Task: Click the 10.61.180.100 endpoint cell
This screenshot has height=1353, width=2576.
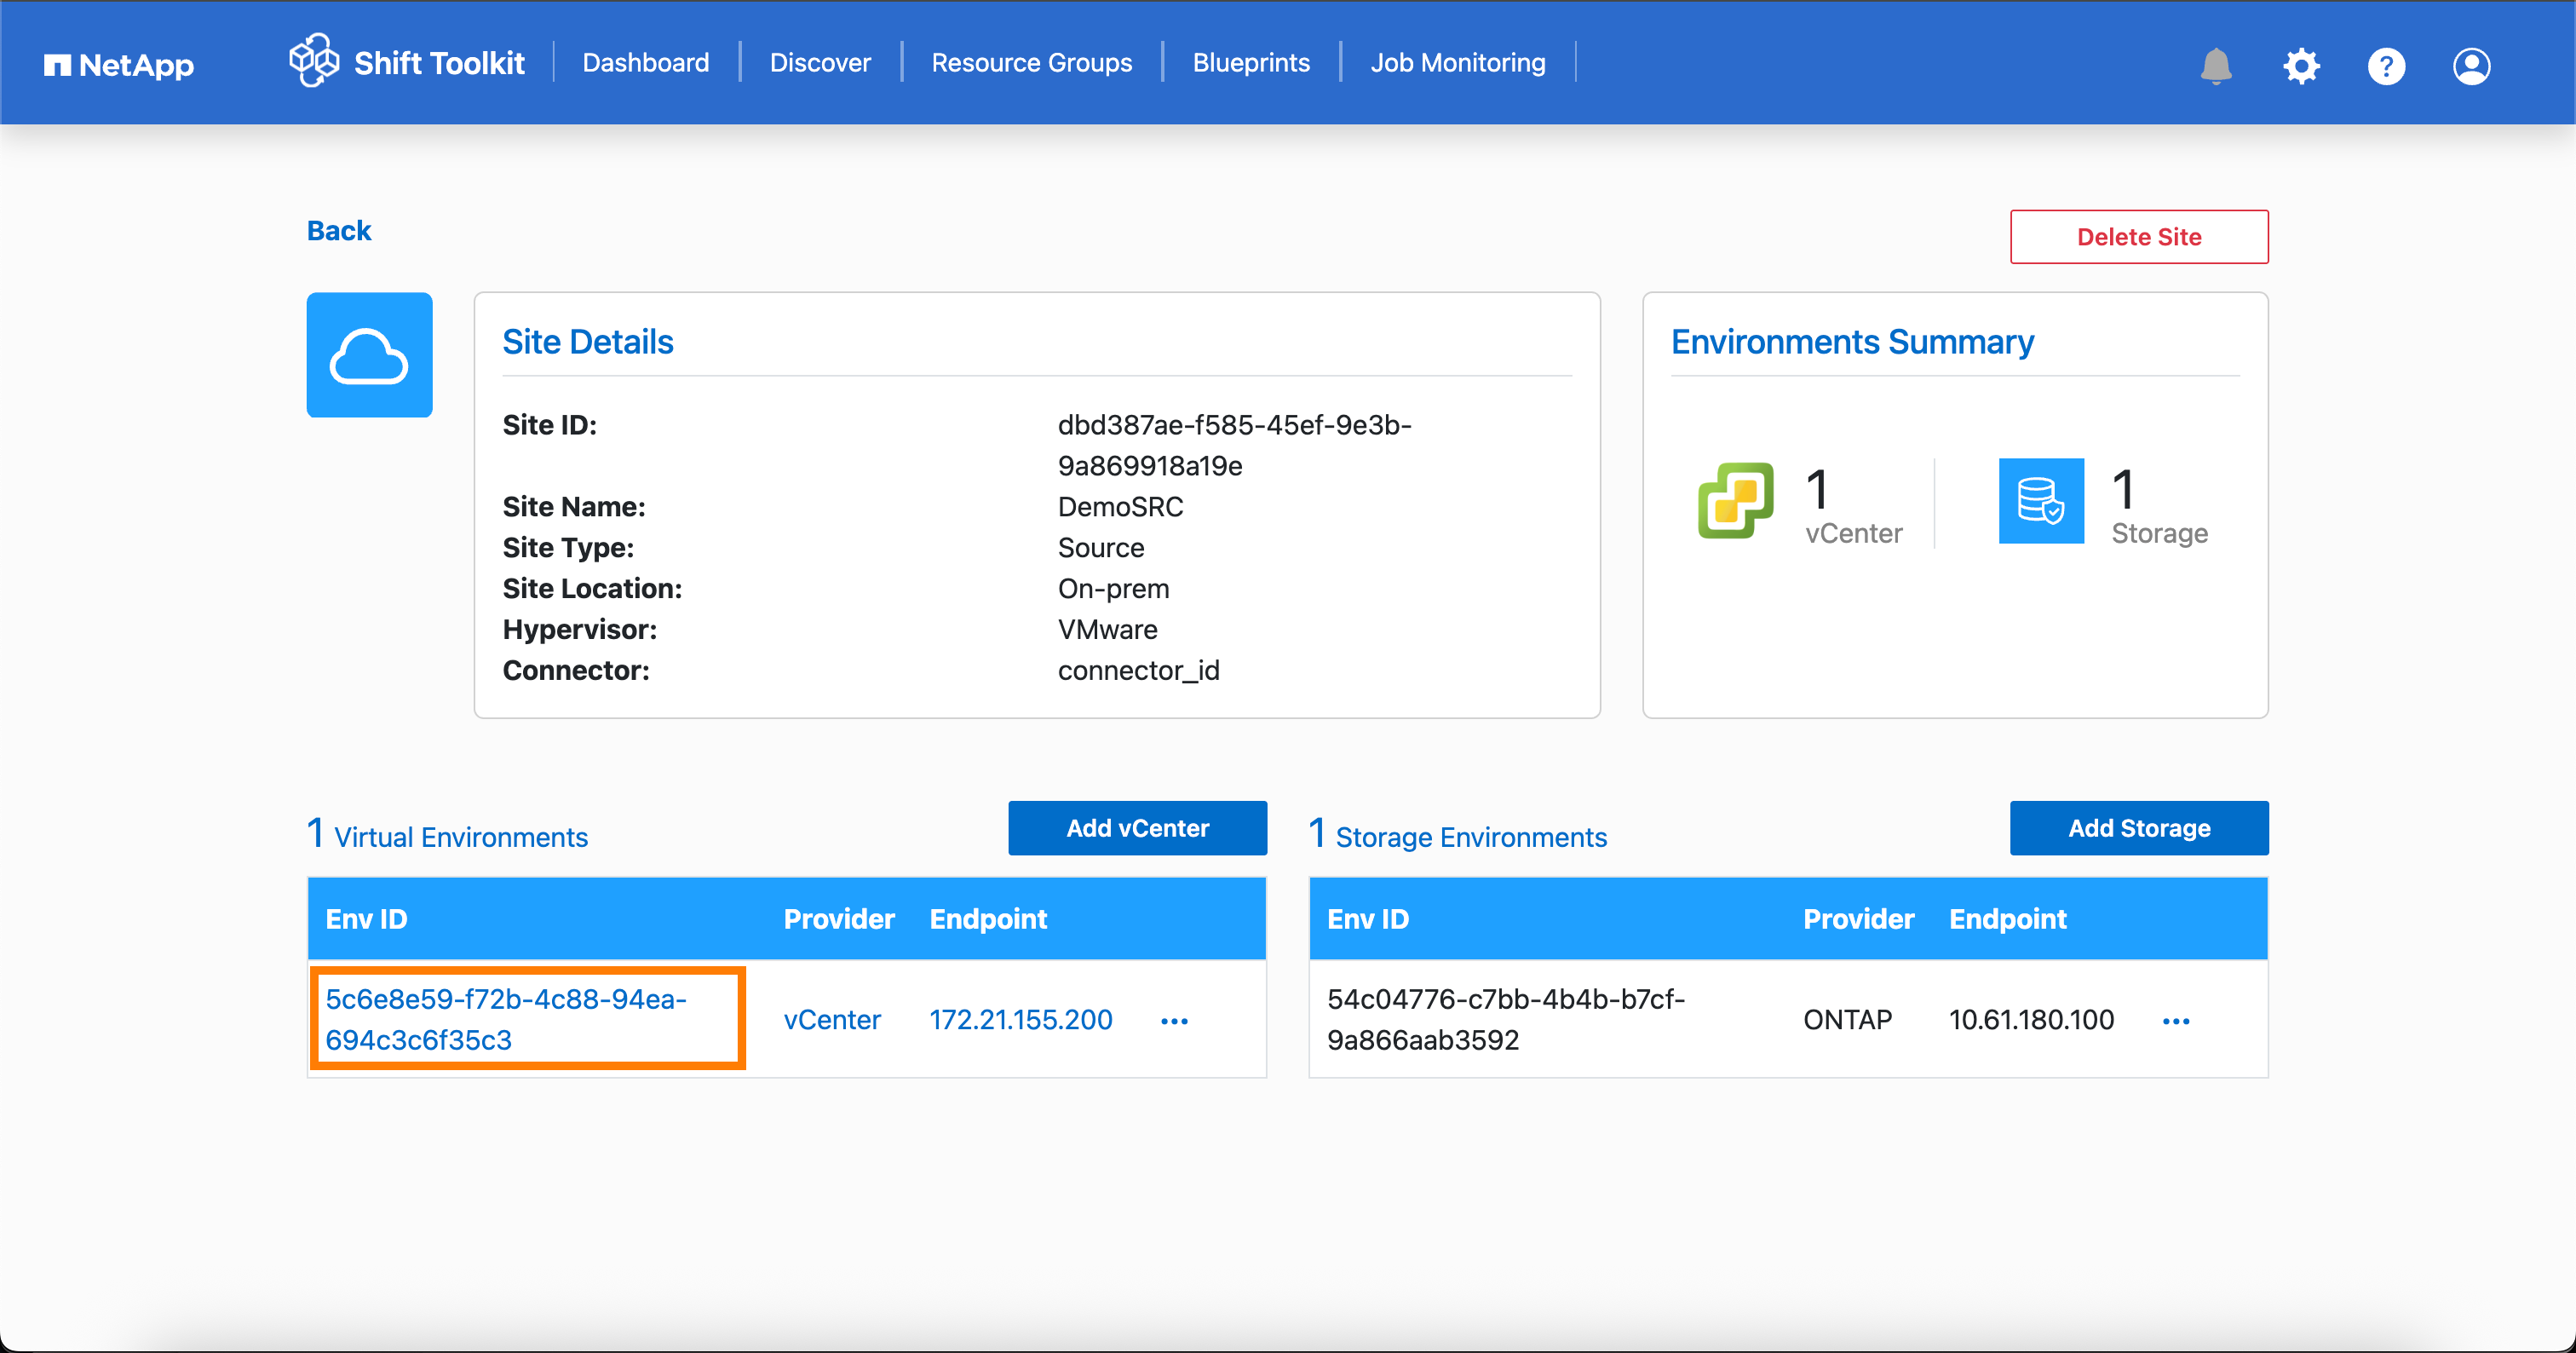Action: point(2031,1020)
